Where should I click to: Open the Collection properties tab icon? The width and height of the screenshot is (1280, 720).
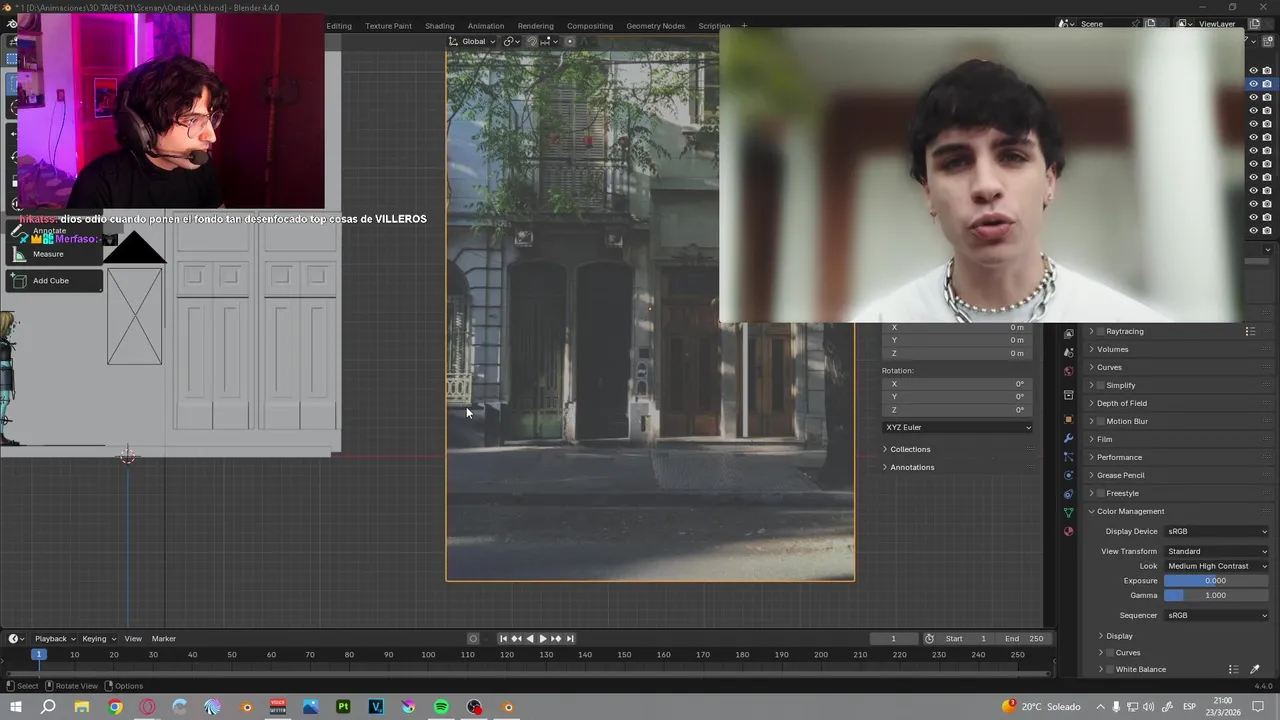coord(1068,395)
